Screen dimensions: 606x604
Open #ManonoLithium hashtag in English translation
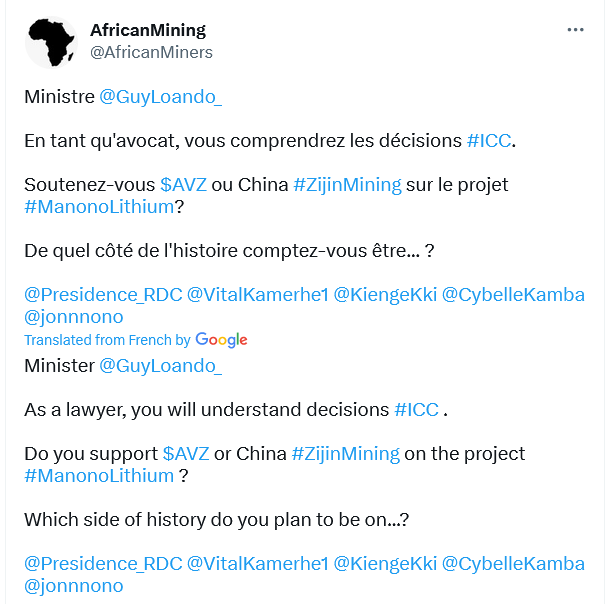coord(99,476)
